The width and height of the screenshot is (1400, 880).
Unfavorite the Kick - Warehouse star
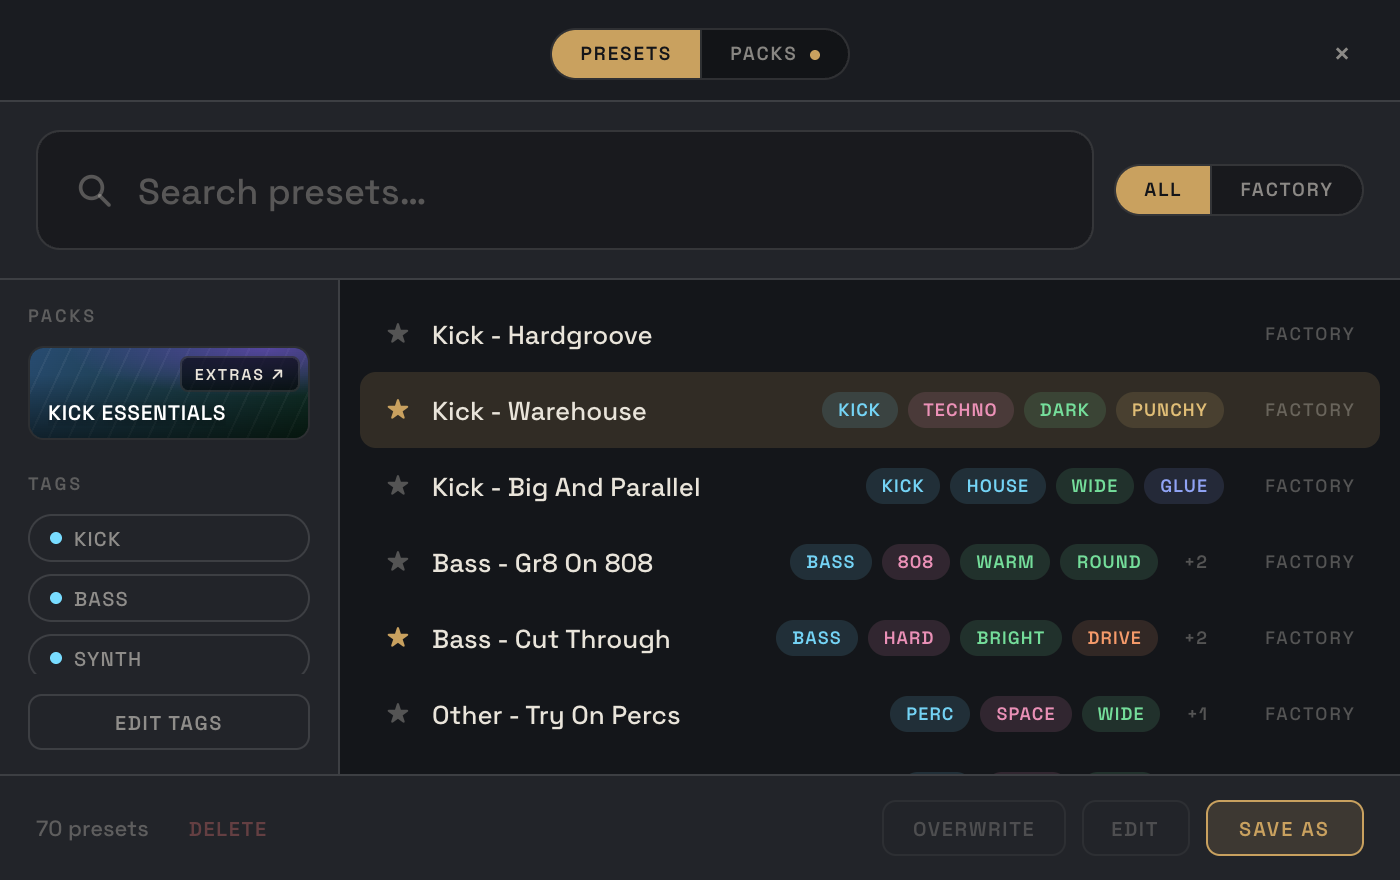pyautogui.click(x=398, y=409)
